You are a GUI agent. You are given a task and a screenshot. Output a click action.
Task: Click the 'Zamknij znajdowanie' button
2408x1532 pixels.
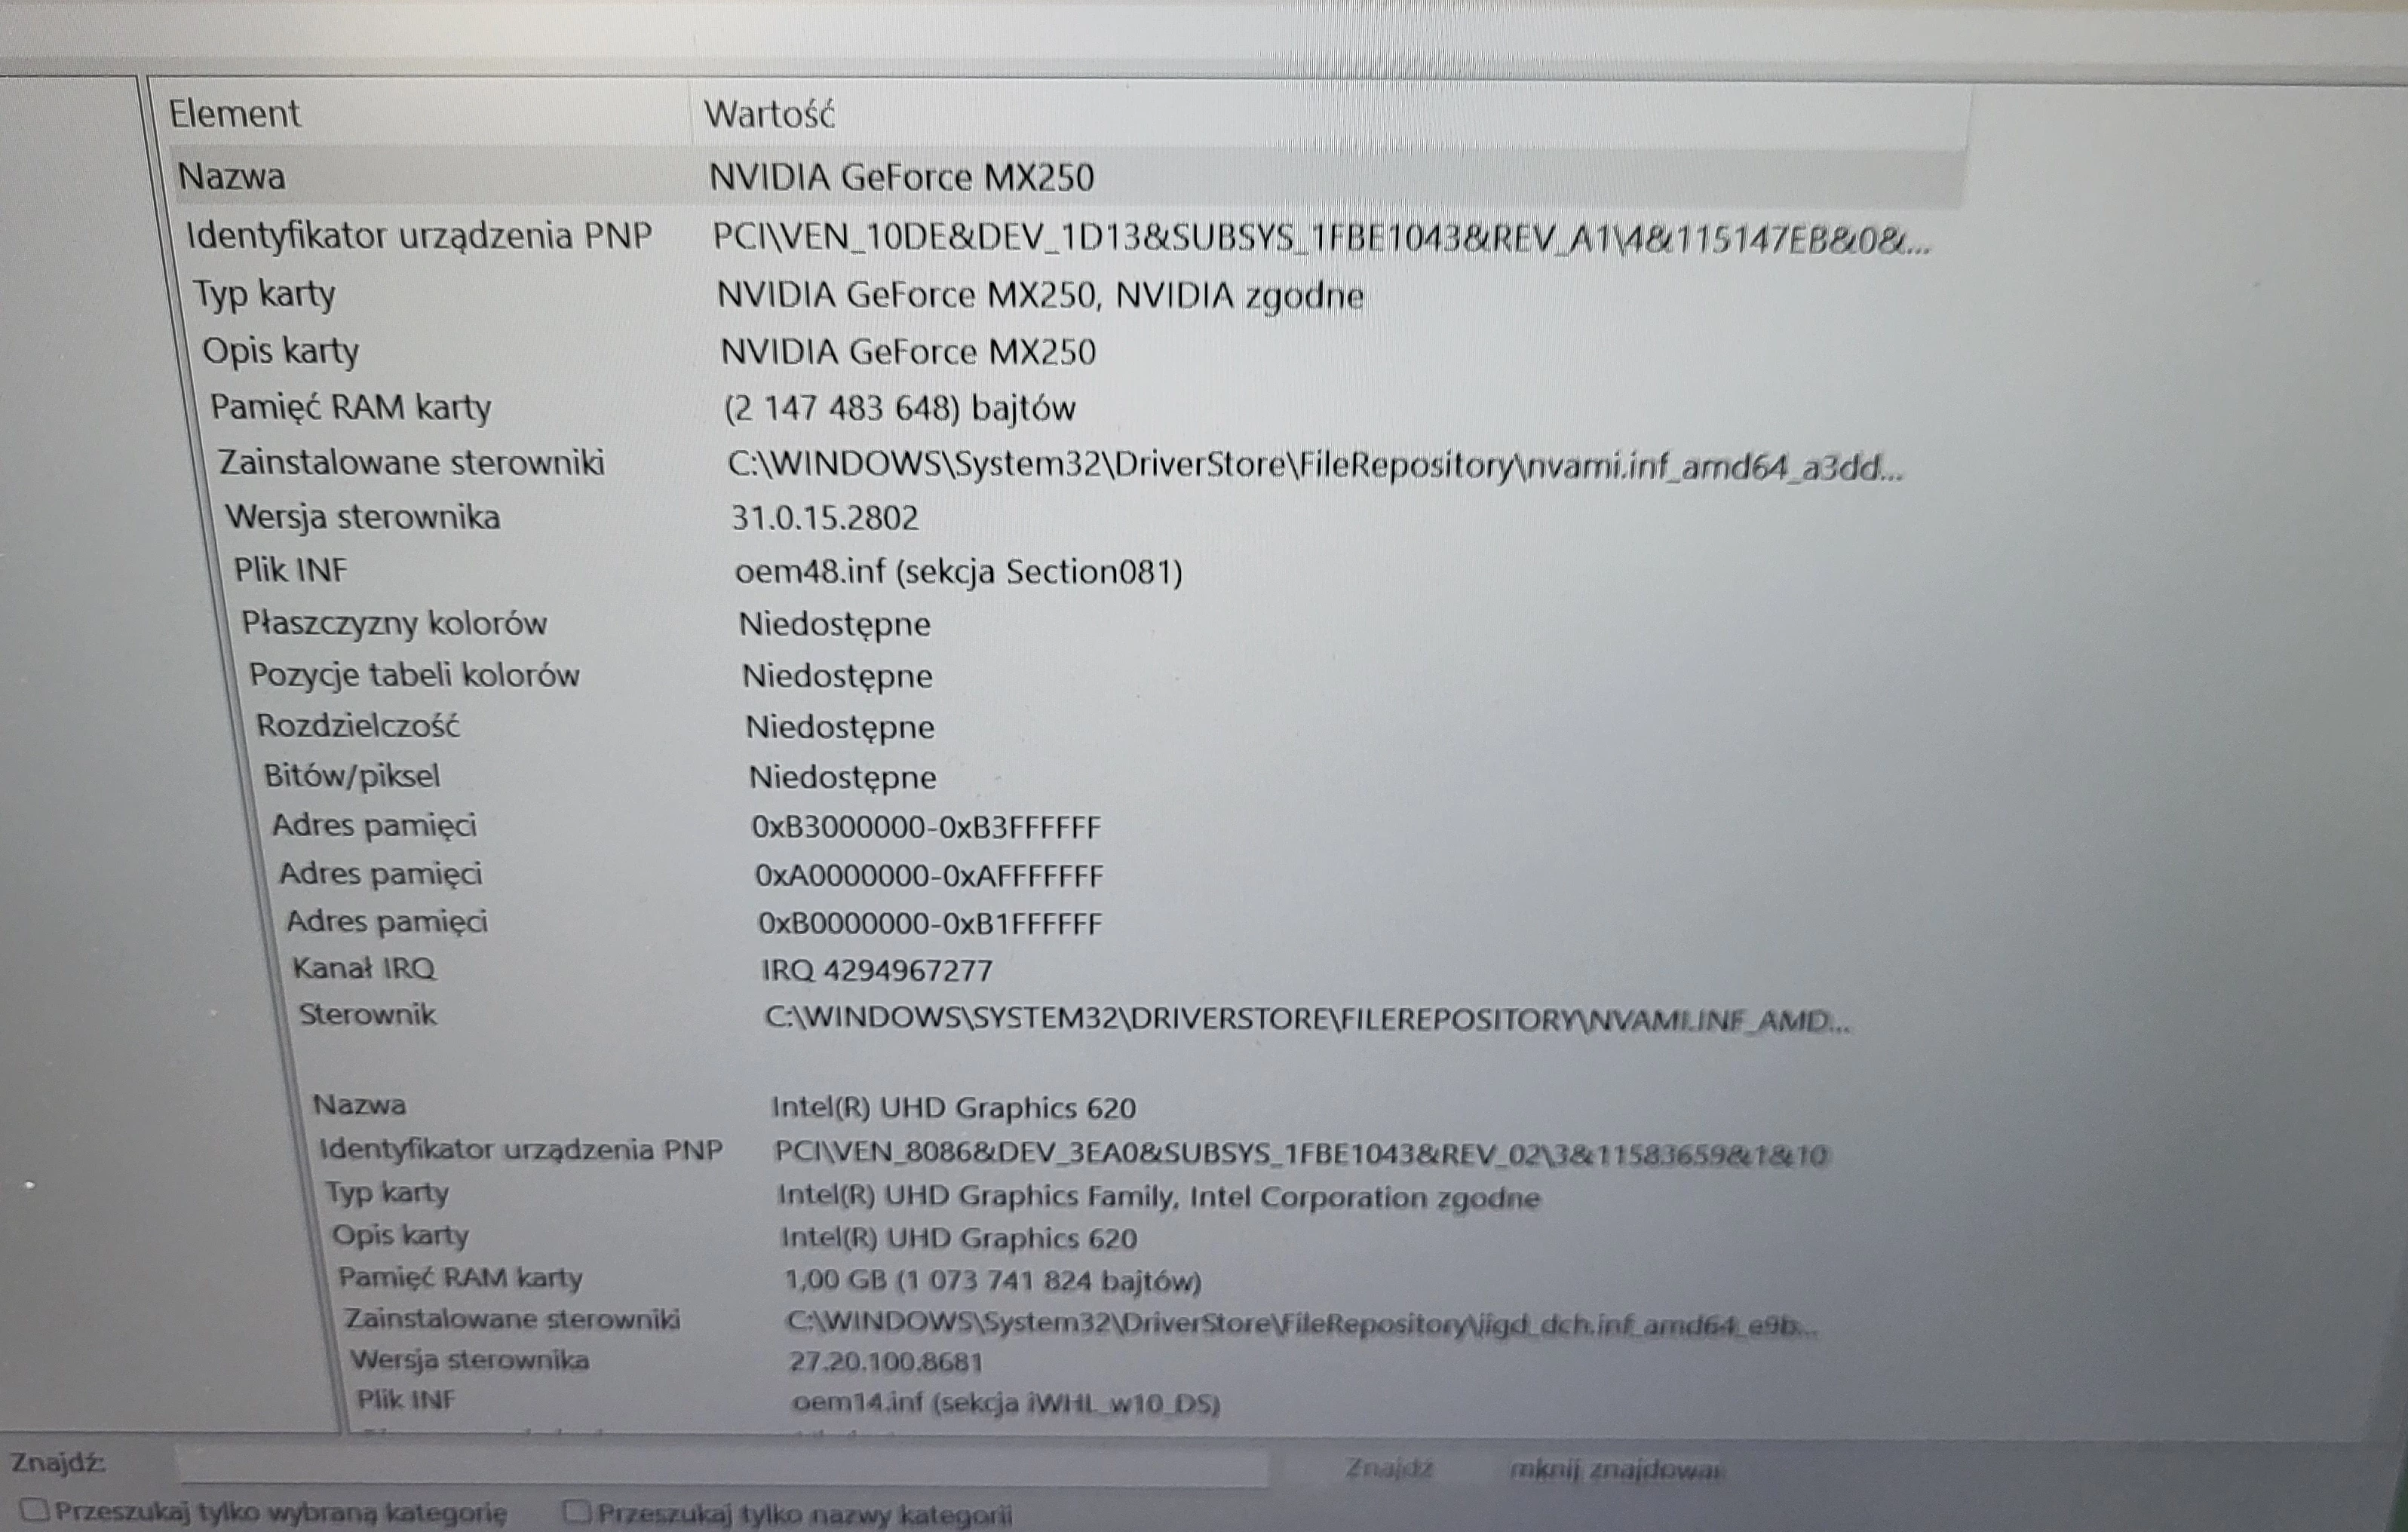[1617, 1470]
